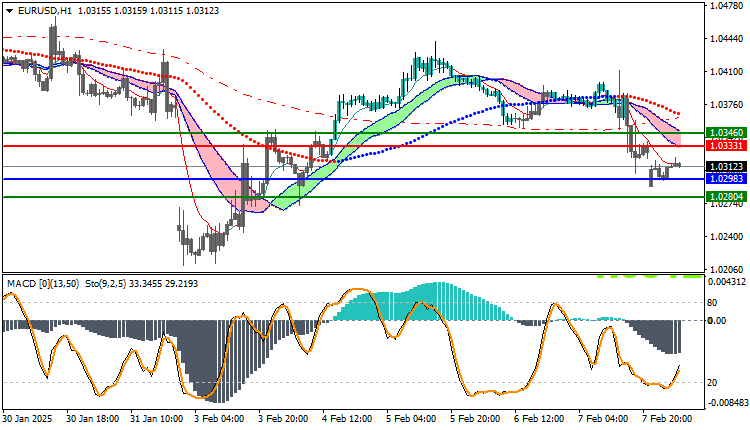This screenshot has width=750, height=430.
Task: Click the 5 Feb 20:00 time axis label
Action: tap(475, 419)
